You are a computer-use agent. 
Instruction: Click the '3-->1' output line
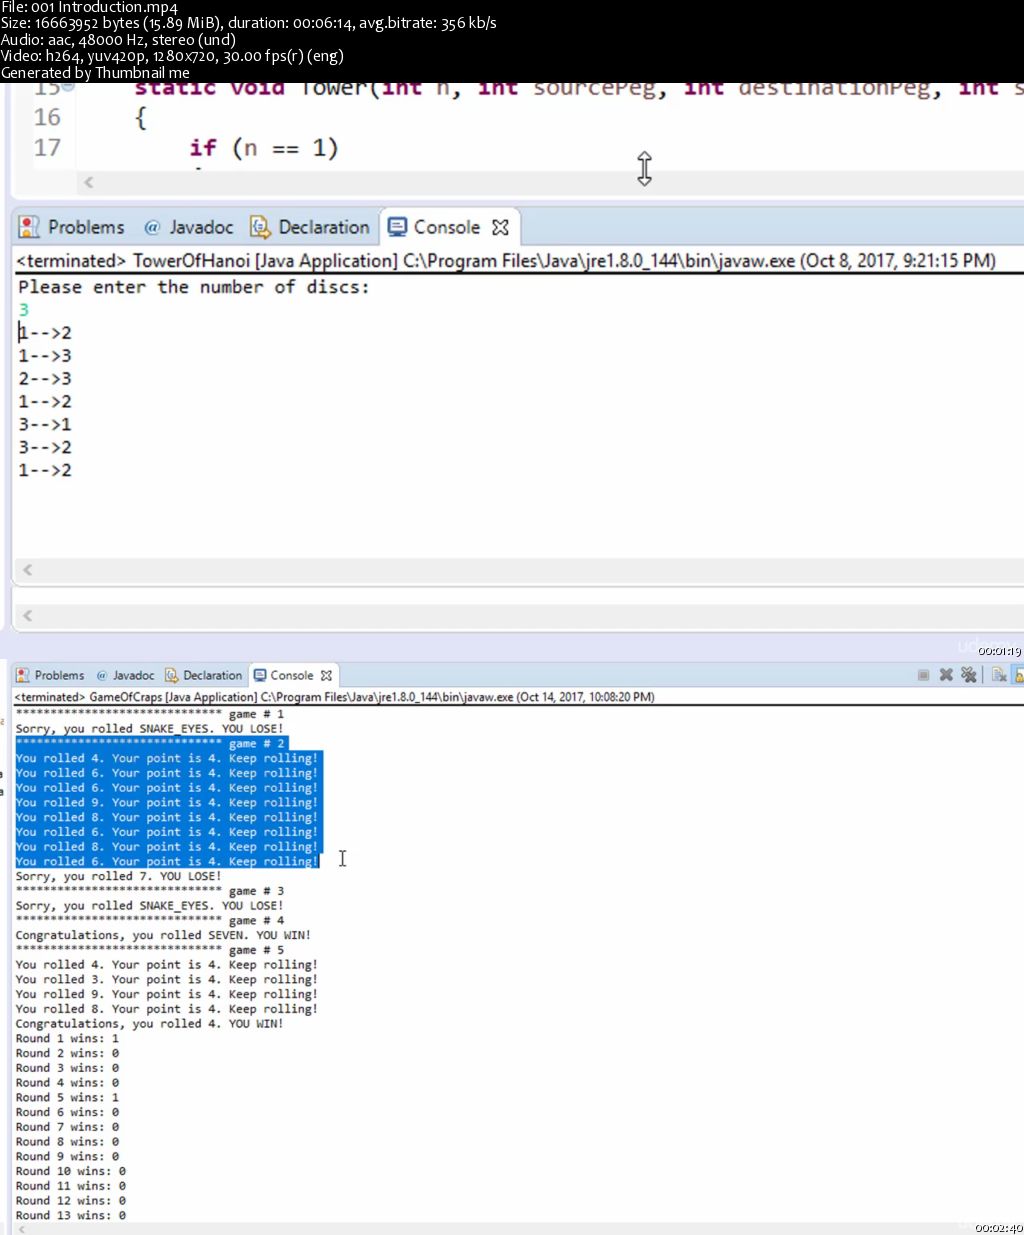pos(45,425)
